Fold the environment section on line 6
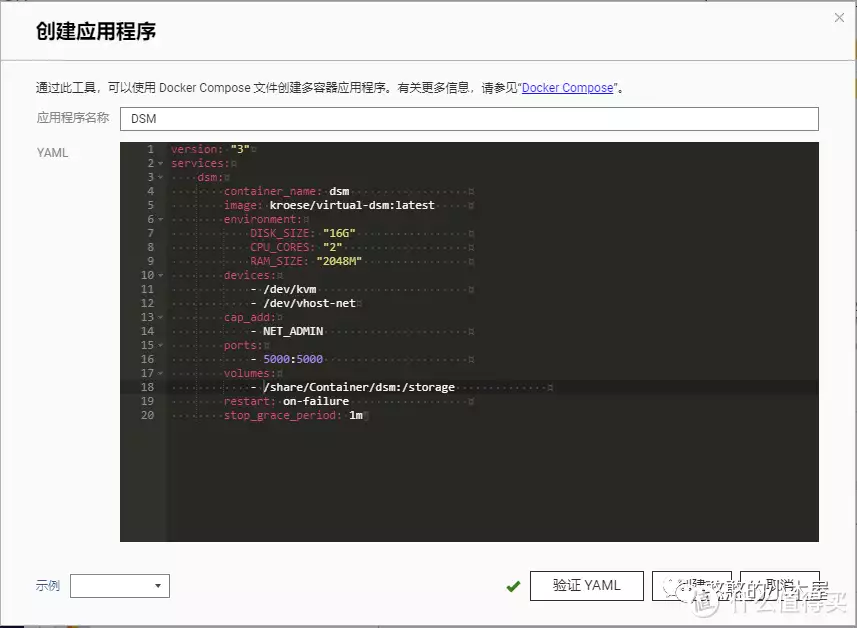This screenshot has height=628, width=857. coord(161,220)
